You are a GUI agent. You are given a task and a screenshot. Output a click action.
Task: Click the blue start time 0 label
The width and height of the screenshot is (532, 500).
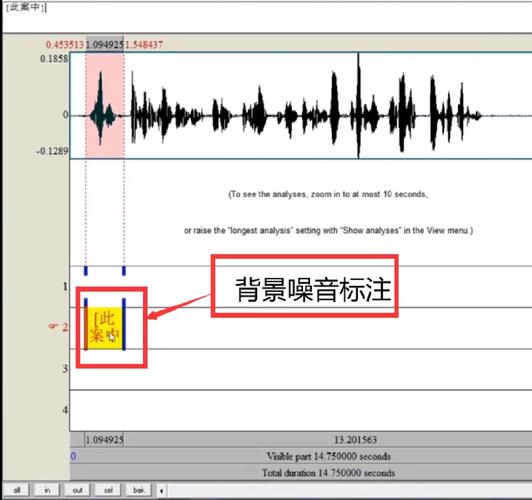click(x=73, y=456)
